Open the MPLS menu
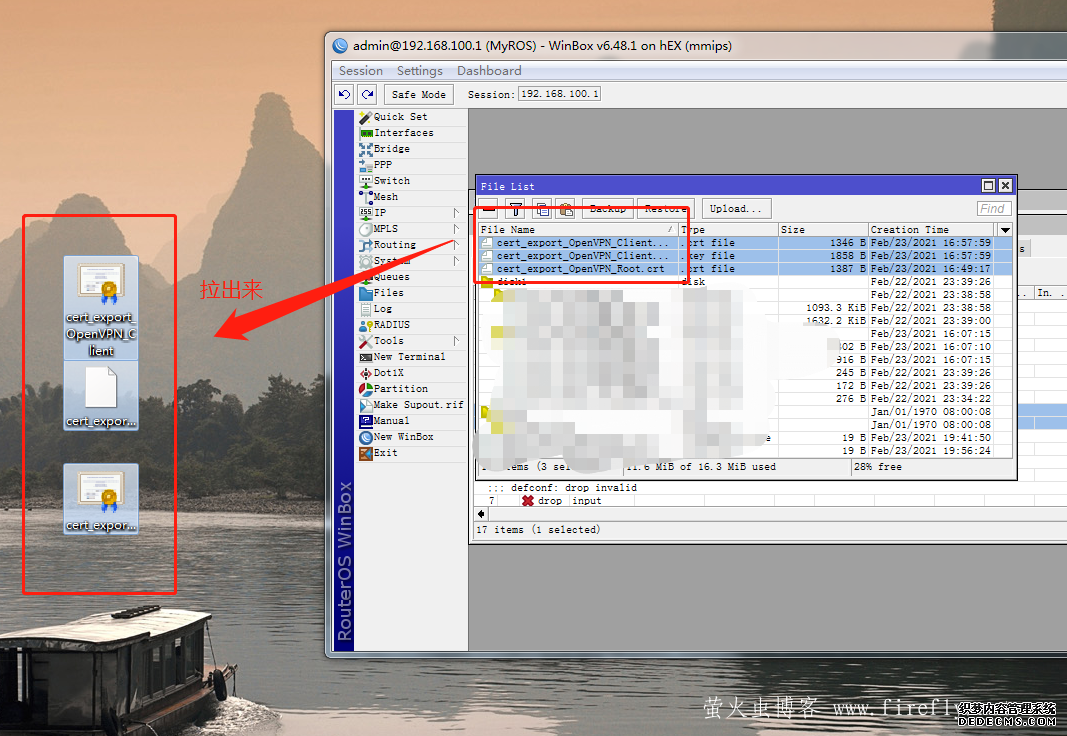Screen dimensions: 1067x736 385,229
